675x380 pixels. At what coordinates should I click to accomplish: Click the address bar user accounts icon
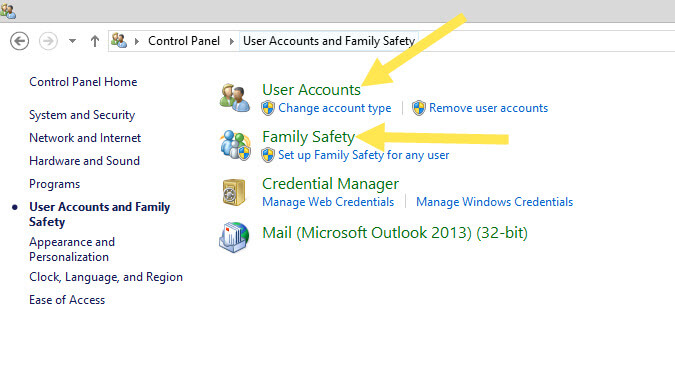pos(119,41)
